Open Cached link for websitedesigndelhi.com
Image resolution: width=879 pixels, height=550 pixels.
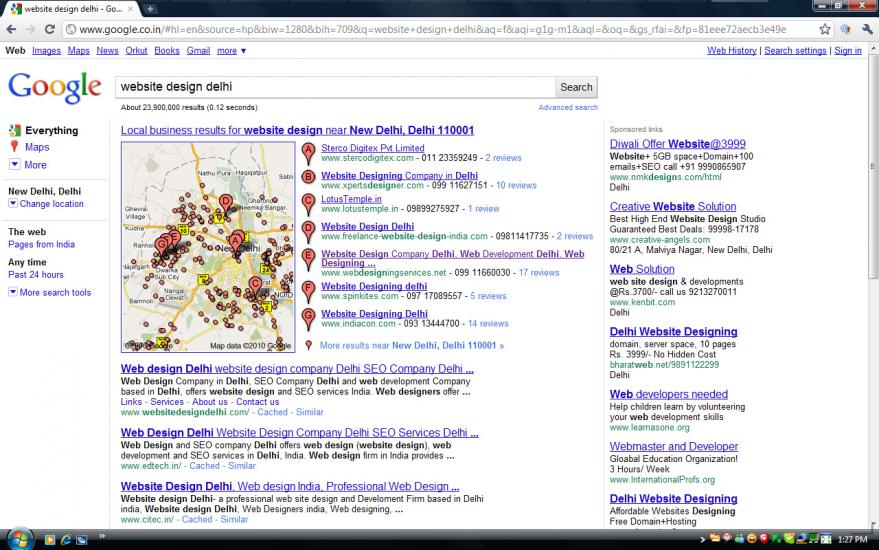point(272,412)
